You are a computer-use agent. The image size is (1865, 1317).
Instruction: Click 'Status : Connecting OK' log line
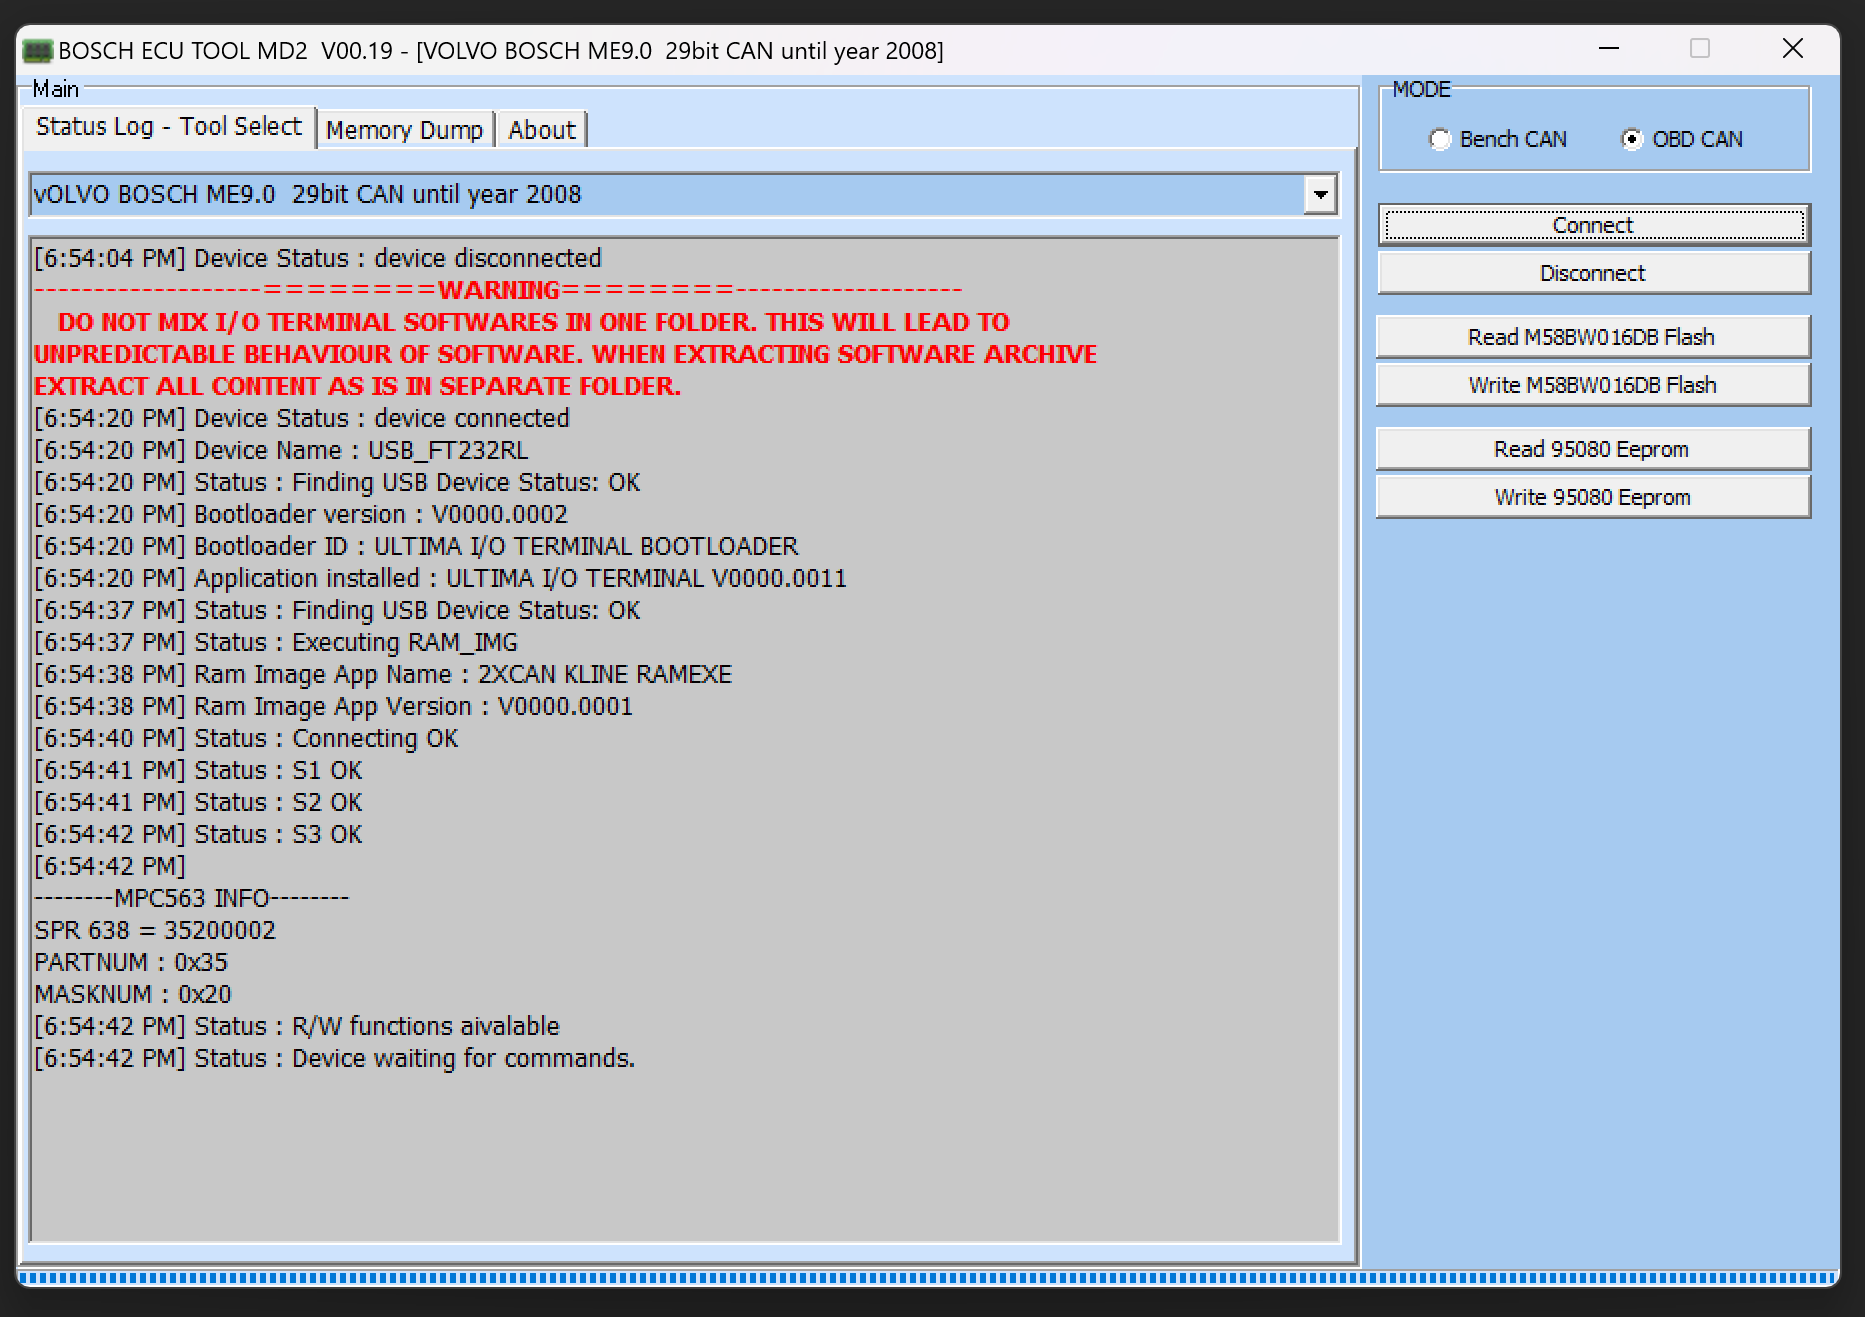[246, 739]
